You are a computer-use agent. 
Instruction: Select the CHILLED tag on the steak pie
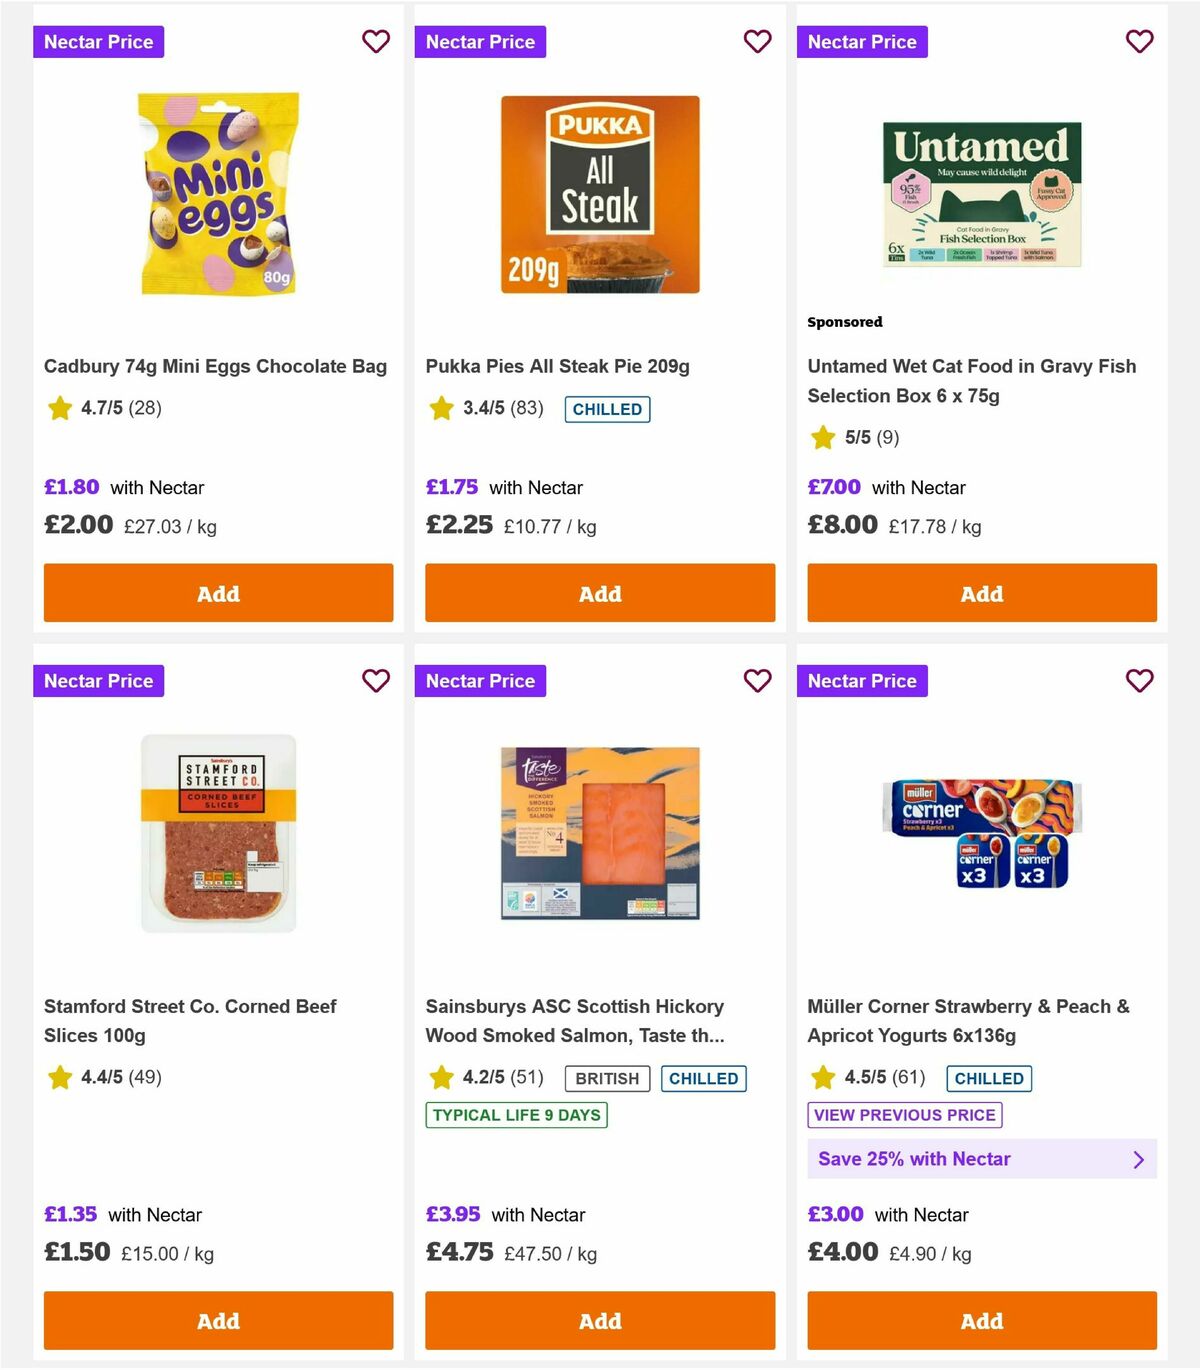[607, 409]
